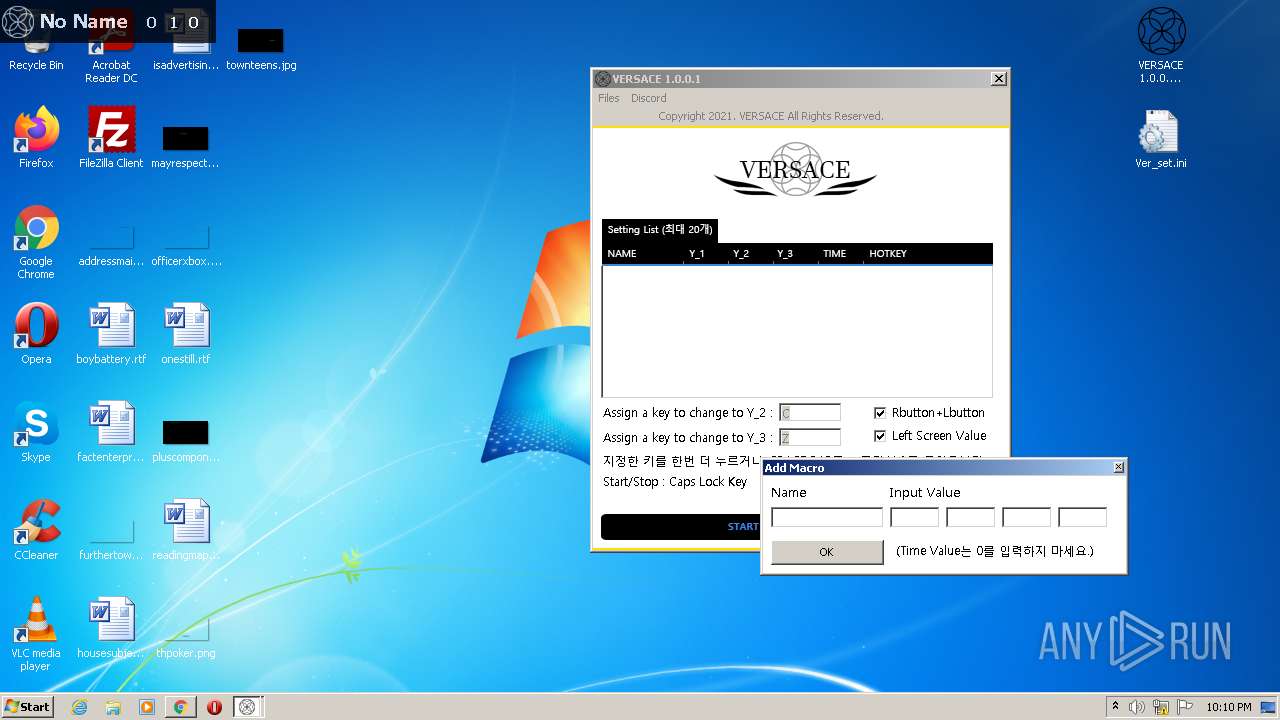Click the VERSACE logo banner

tap(796, 171)
